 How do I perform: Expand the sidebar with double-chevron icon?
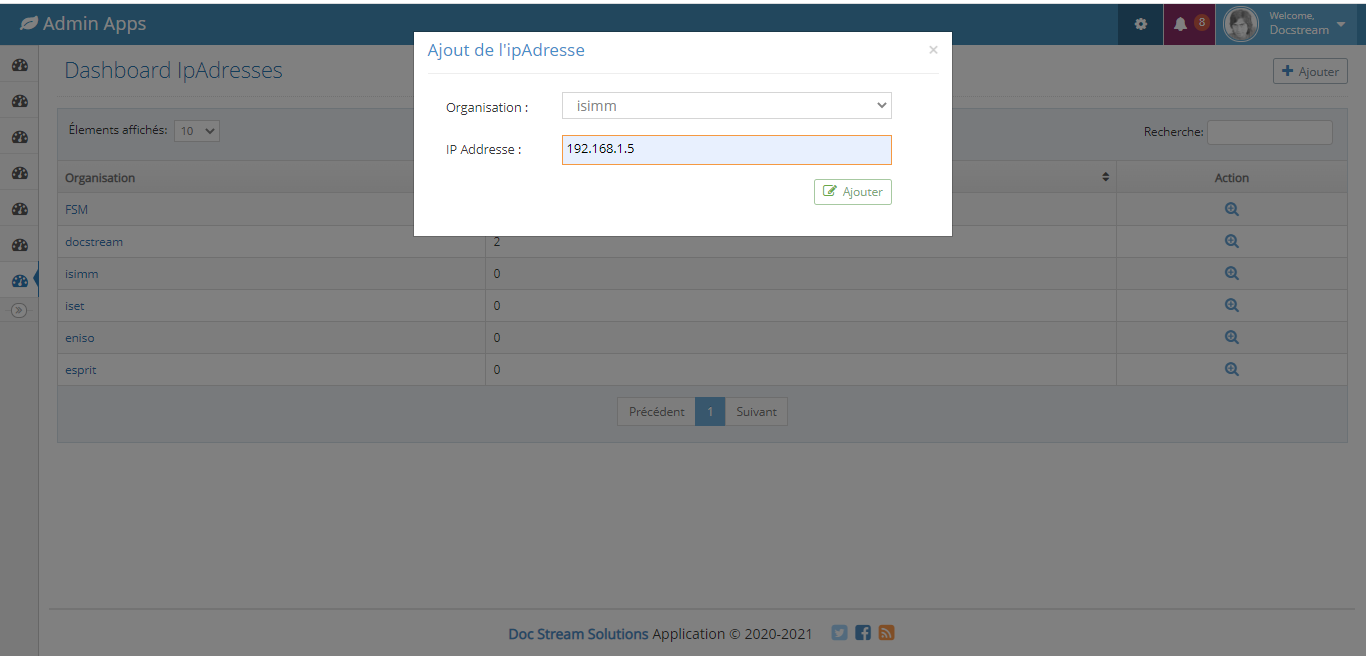click(x=18, y=311)
